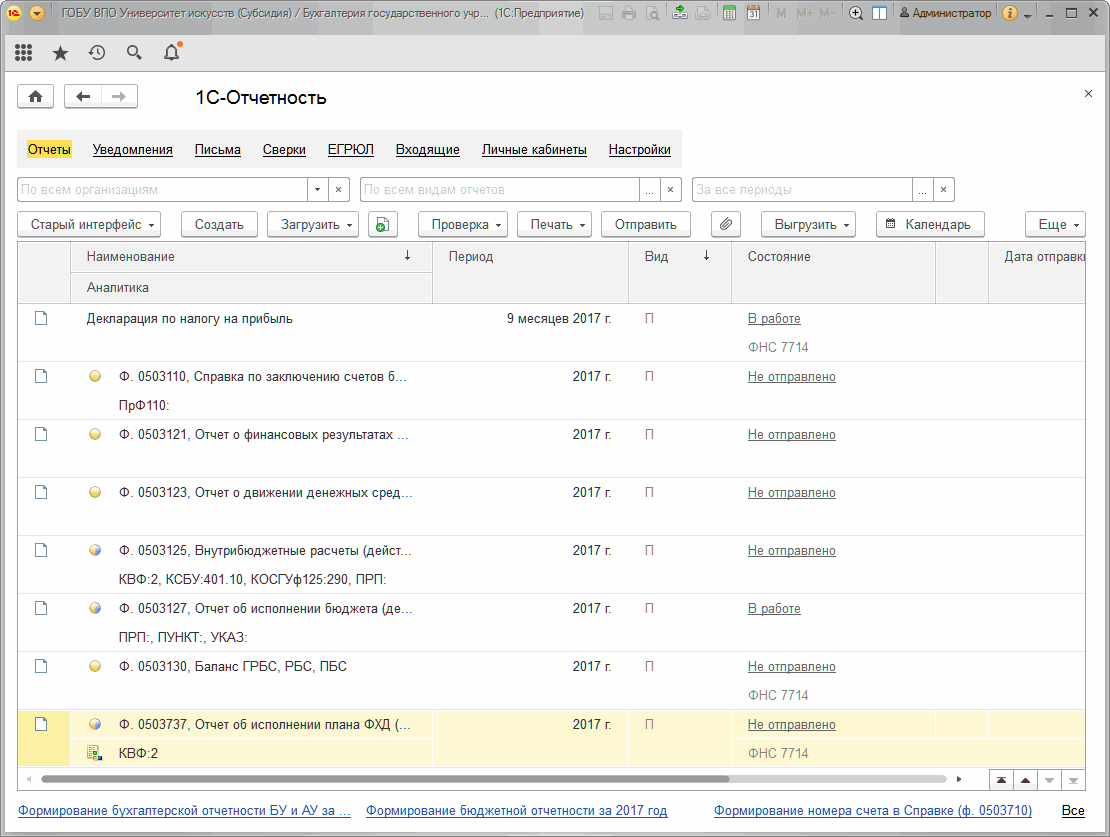Image resolution: width=1110 pixels, height=837 pixels.
Task: Clear the organization filter with its X
Action: [338, 190]
